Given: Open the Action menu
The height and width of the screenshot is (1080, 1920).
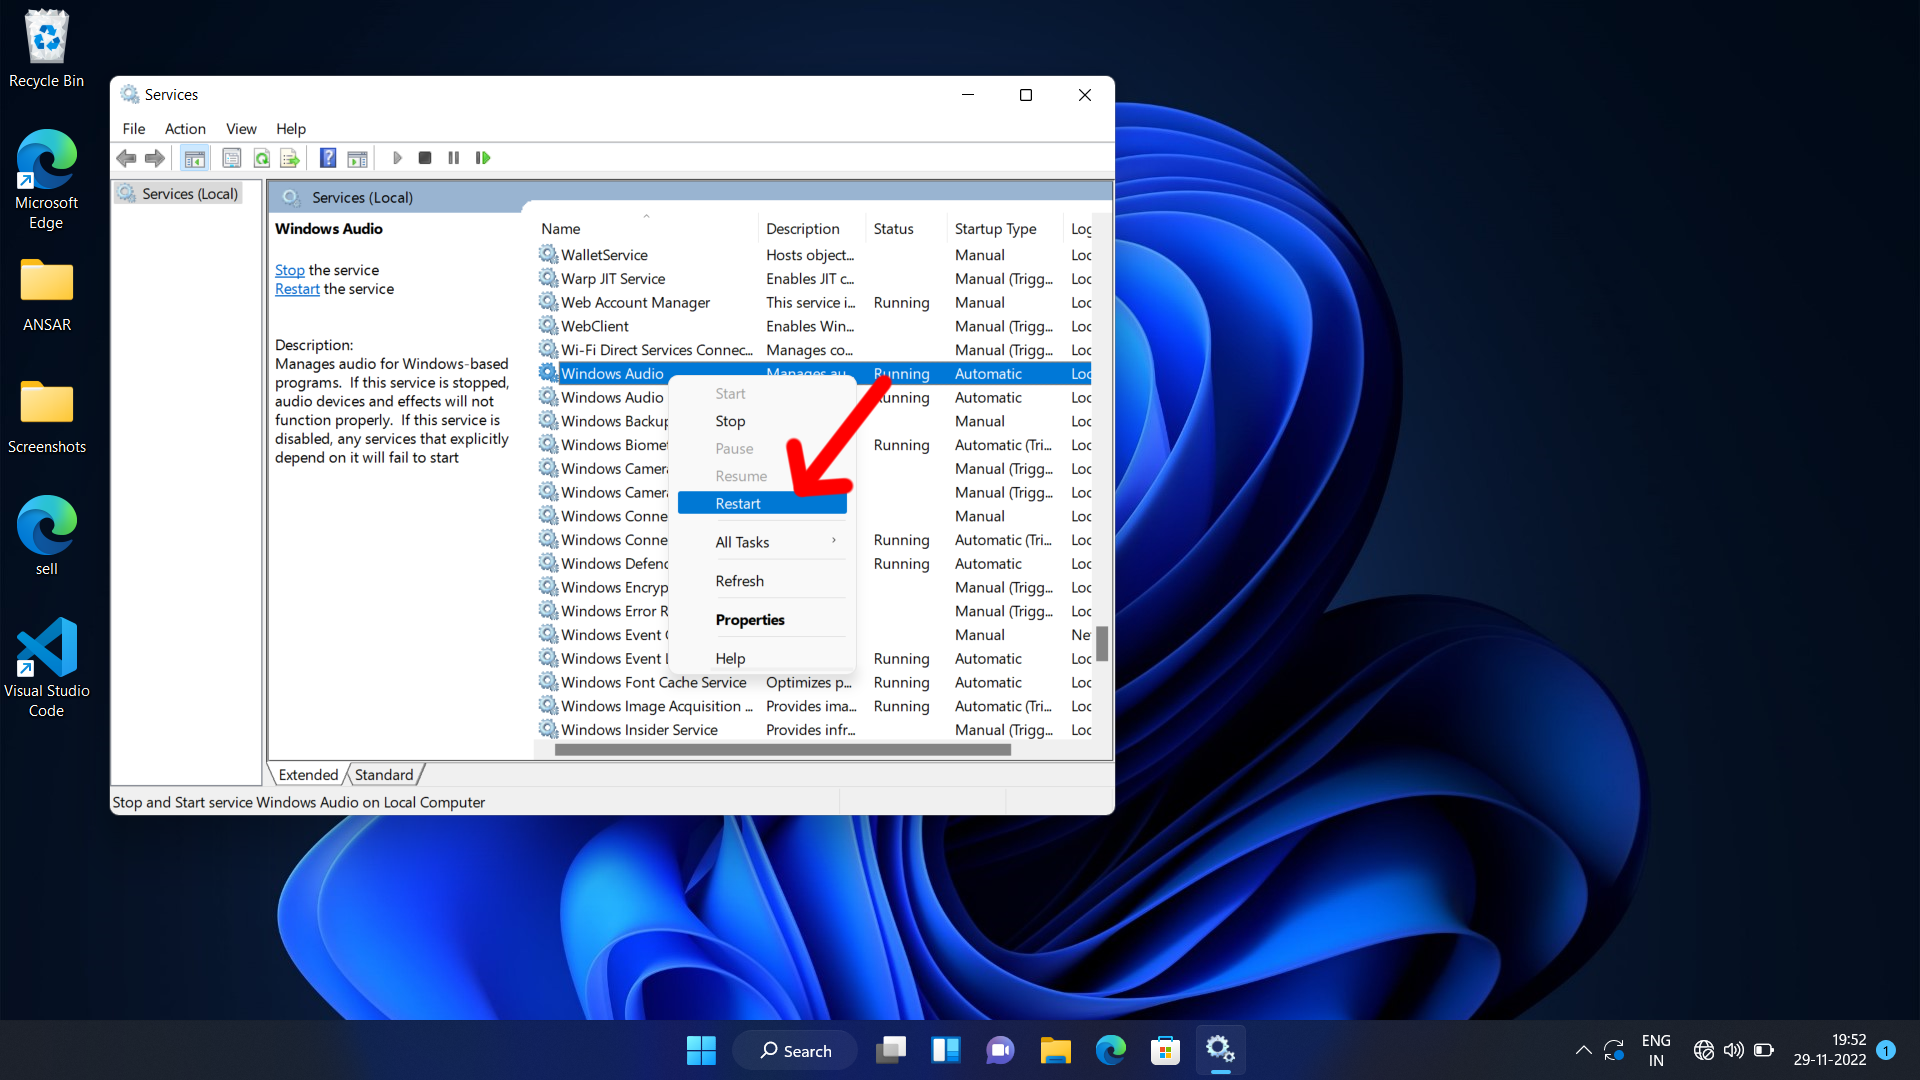Looking at the screenshot, I should tap(185, 129).
